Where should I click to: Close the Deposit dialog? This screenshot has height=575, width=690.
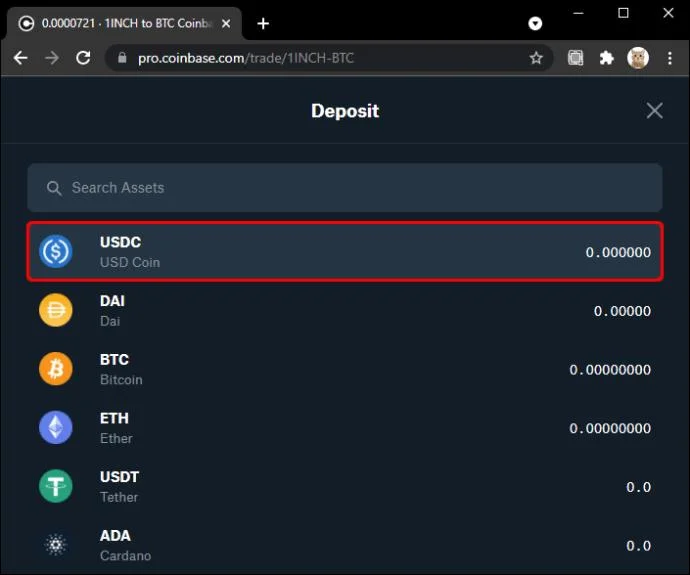654,111
